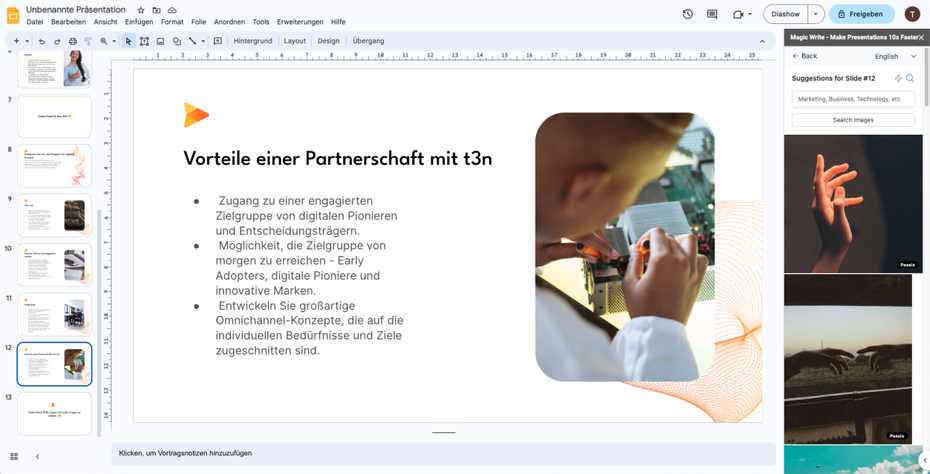Redo the last action
The height and width of the screenshot is (474, 930).
(x=57, y=41)
